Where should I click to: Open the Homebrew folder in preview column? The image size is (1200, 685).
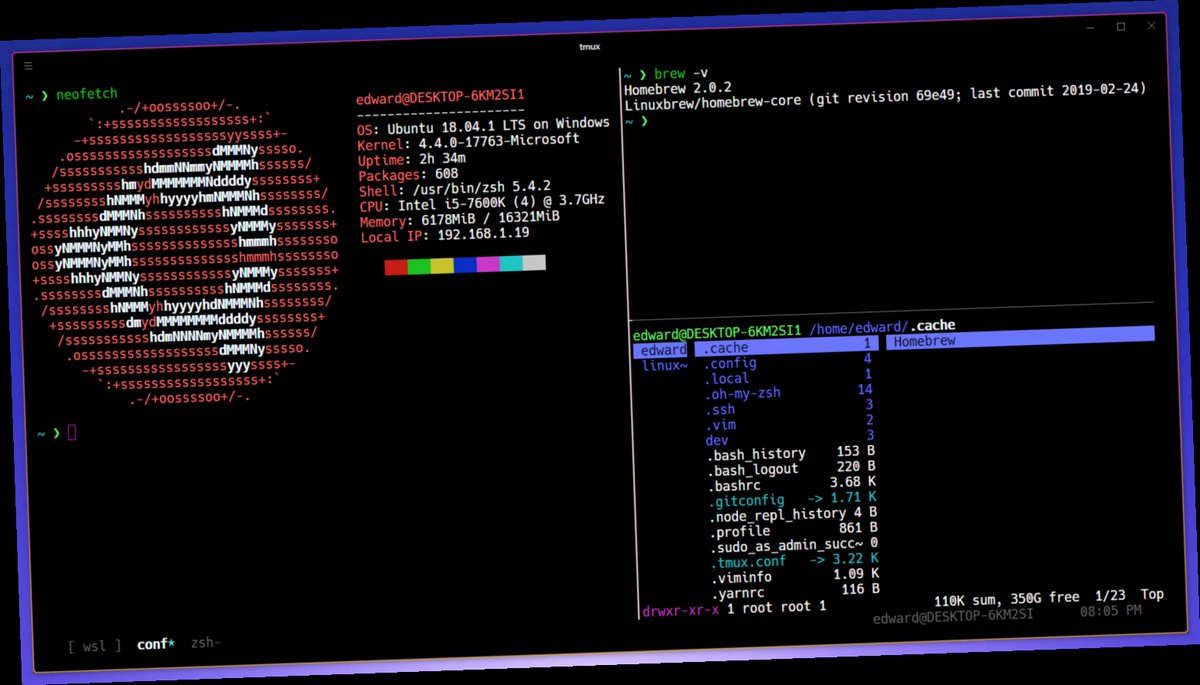[x=1020, y=340]
